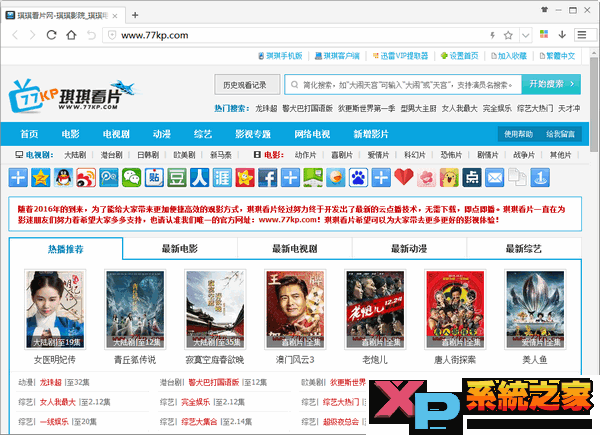This screenshot has width=600, height=435.
Task: Reload the page with refresh icon
Action: click(52, 35)
